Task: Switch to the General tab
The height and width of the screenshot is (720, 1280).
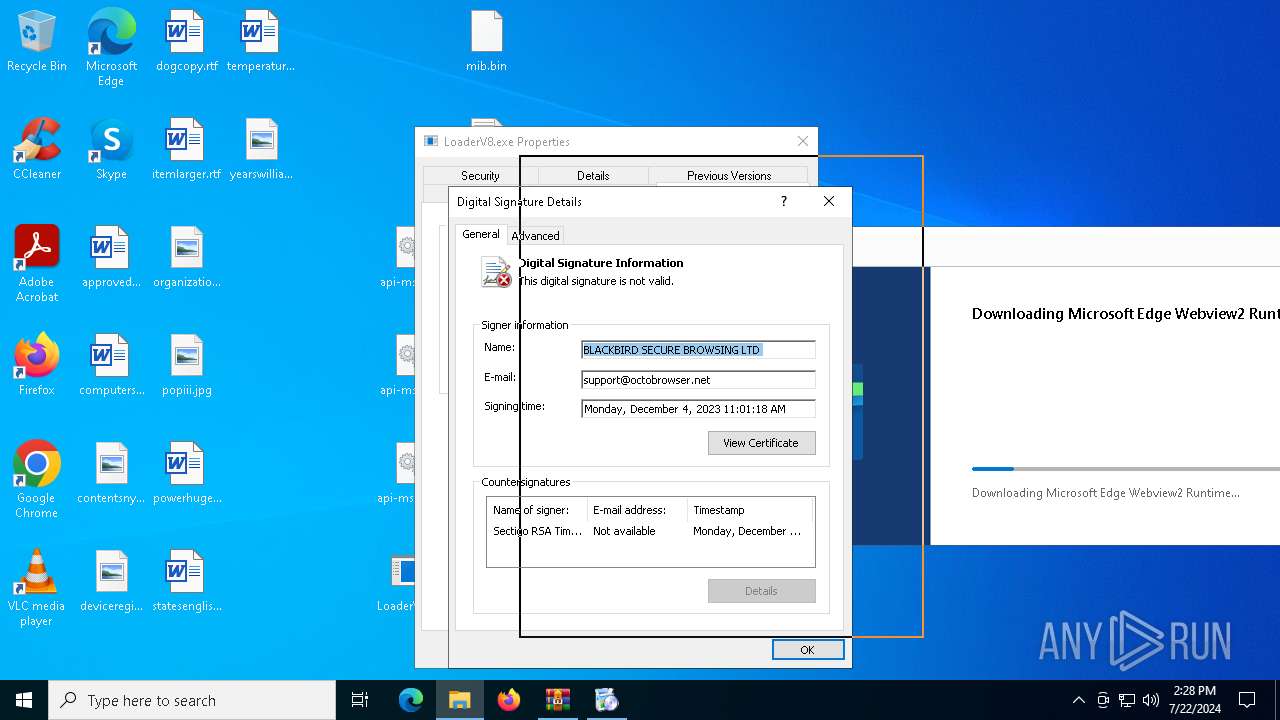Action: click(480, 234)
